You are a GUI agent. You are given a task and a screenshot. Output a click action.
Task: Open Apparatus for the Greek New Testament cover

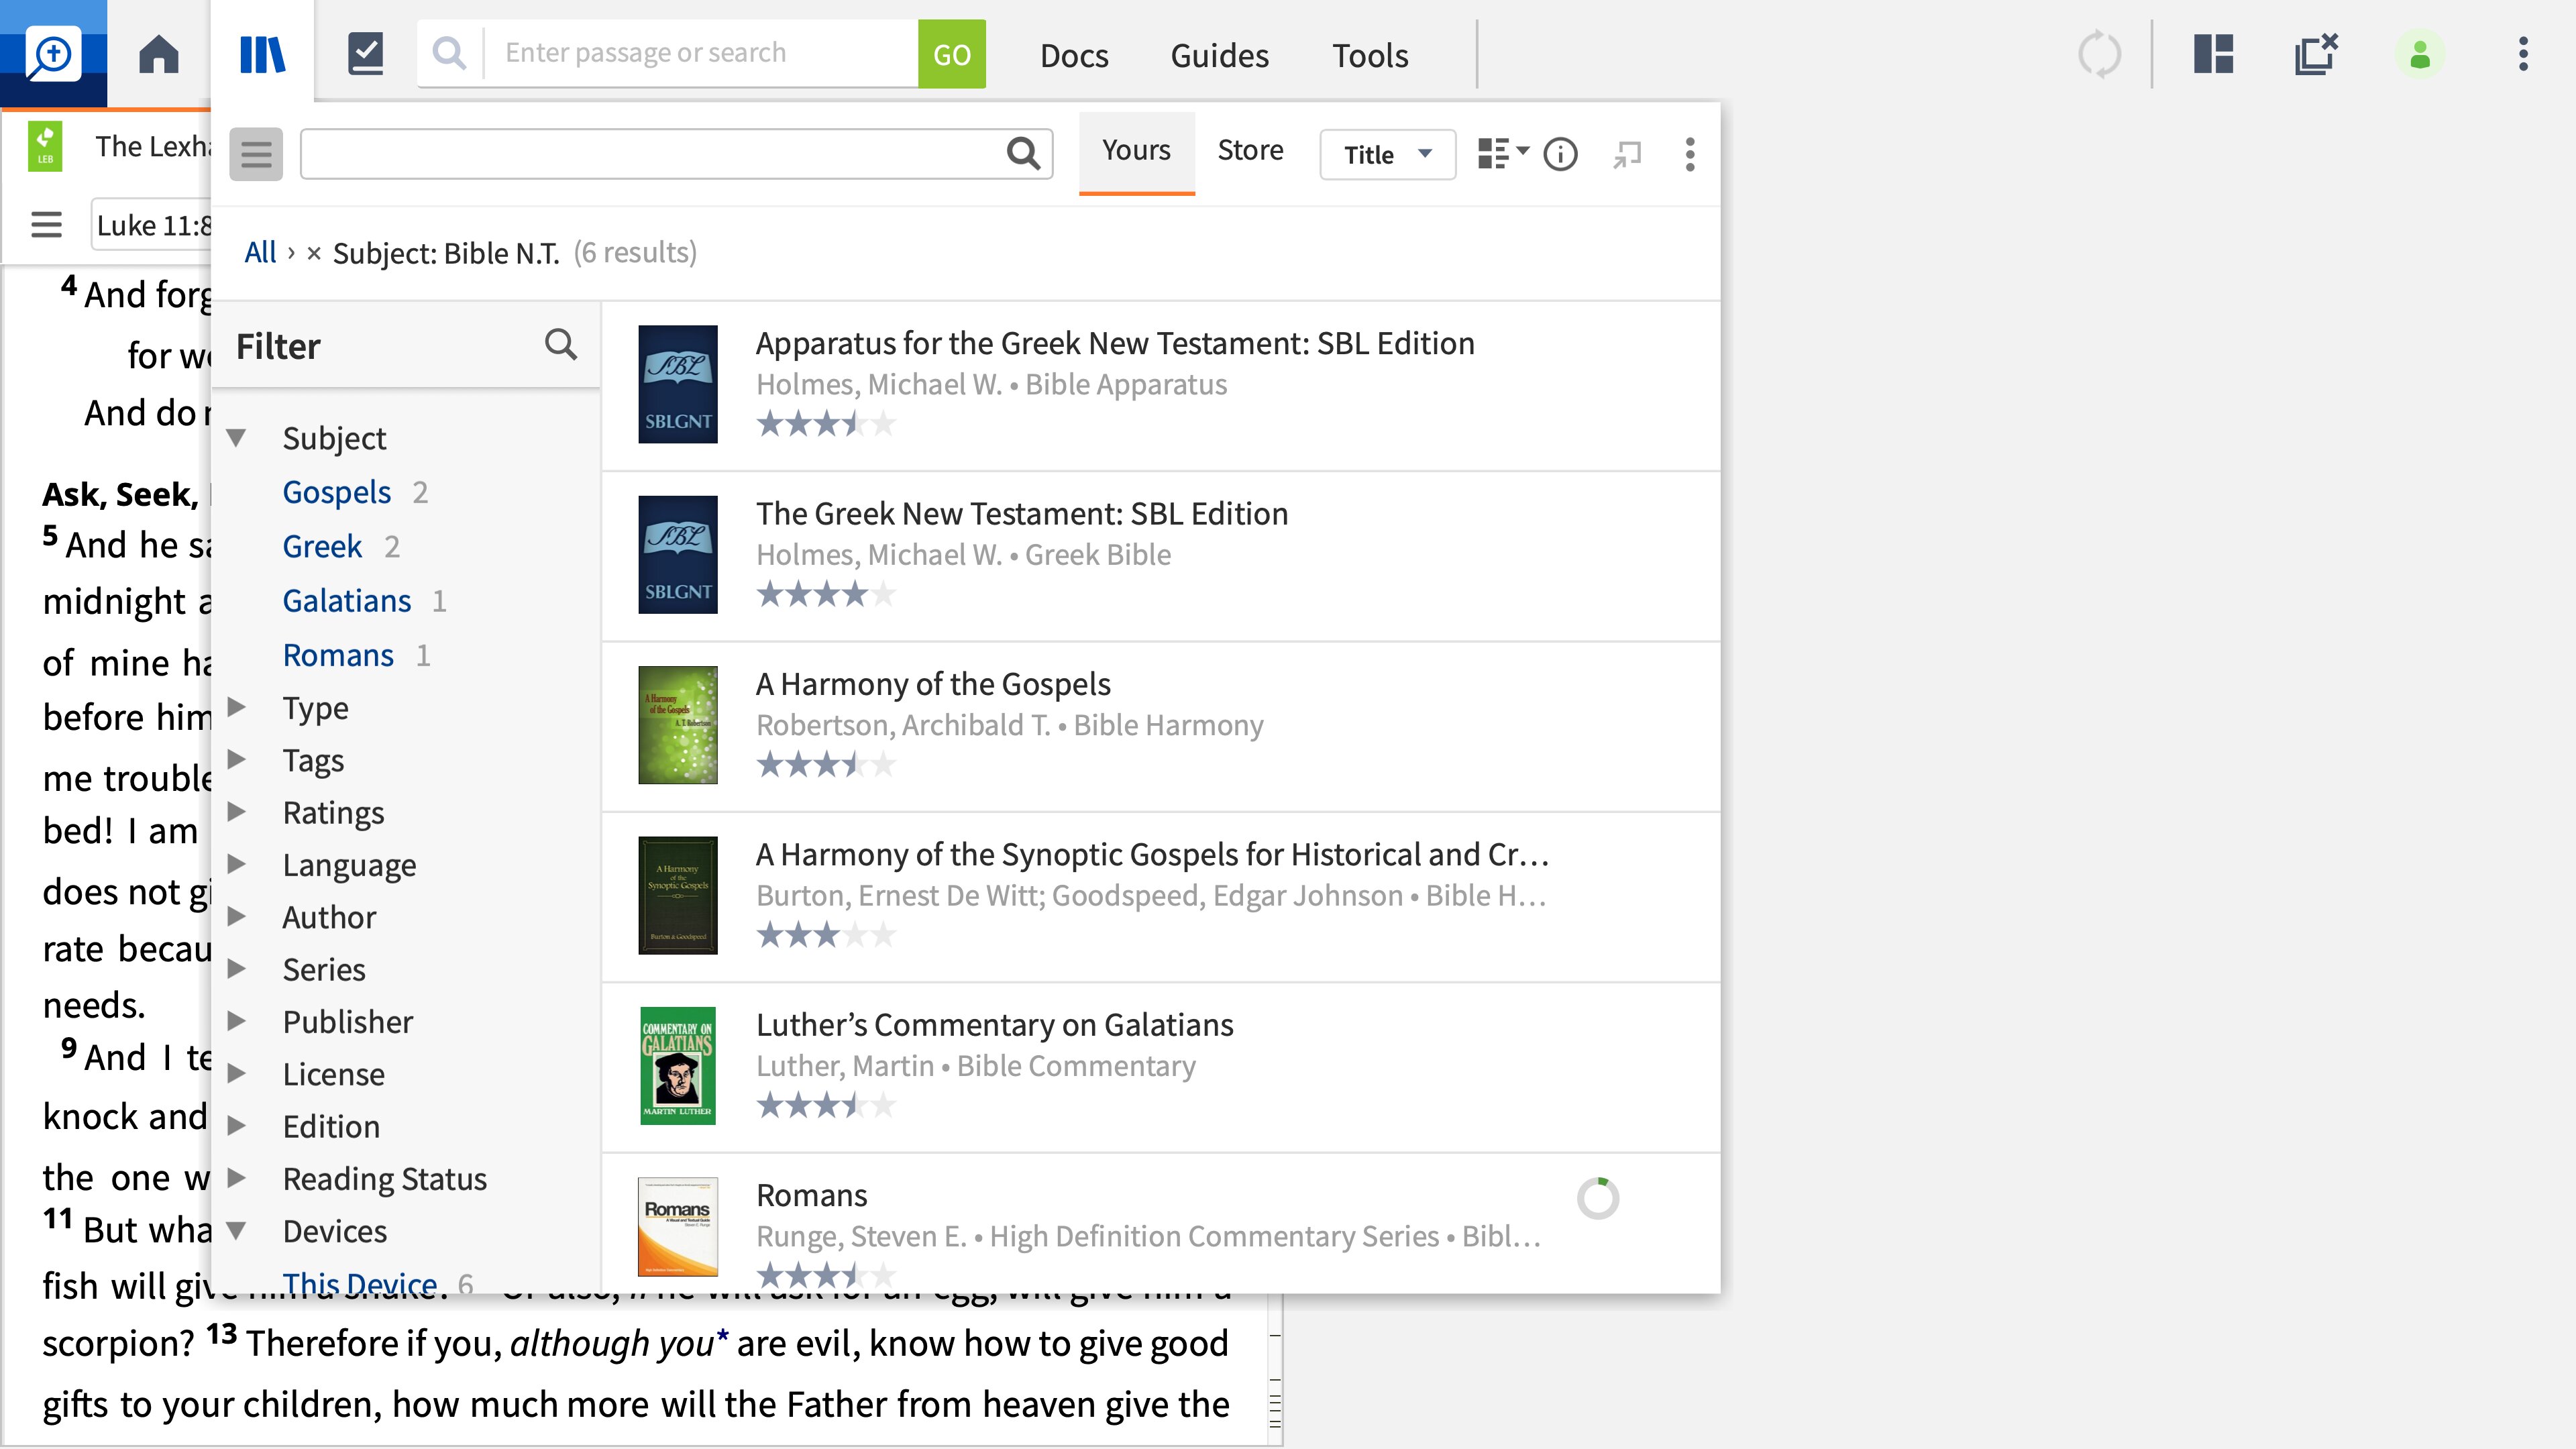pos(678,384)
